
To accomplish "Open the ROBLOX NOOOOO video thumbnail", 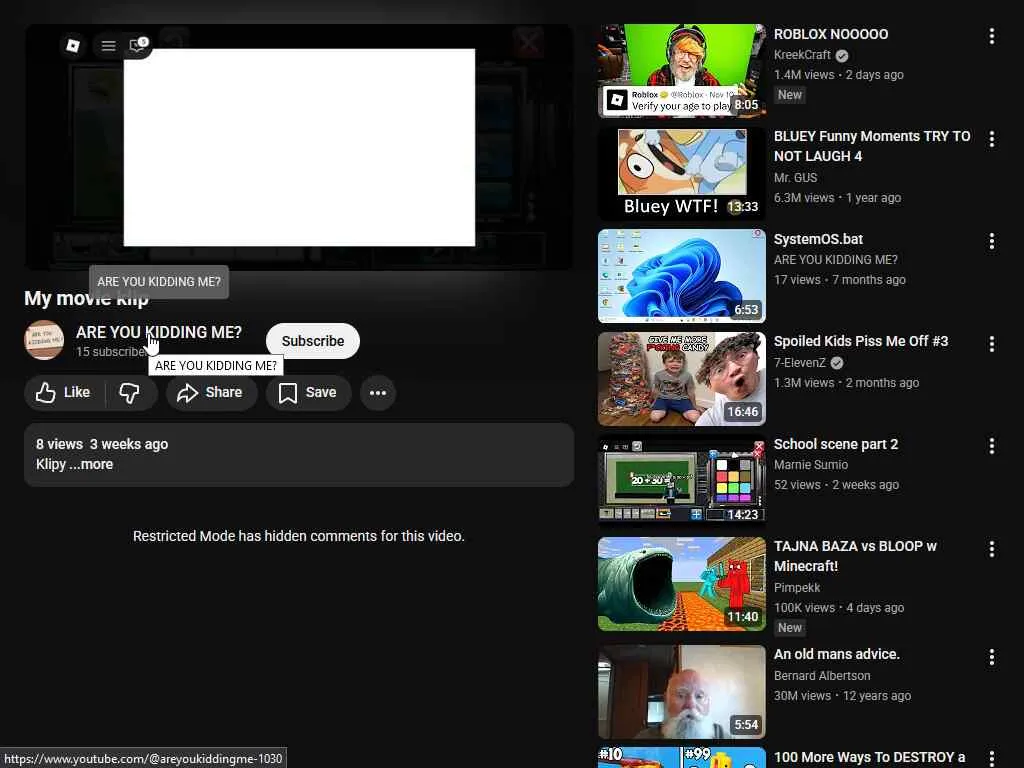I will coord(682,71).
